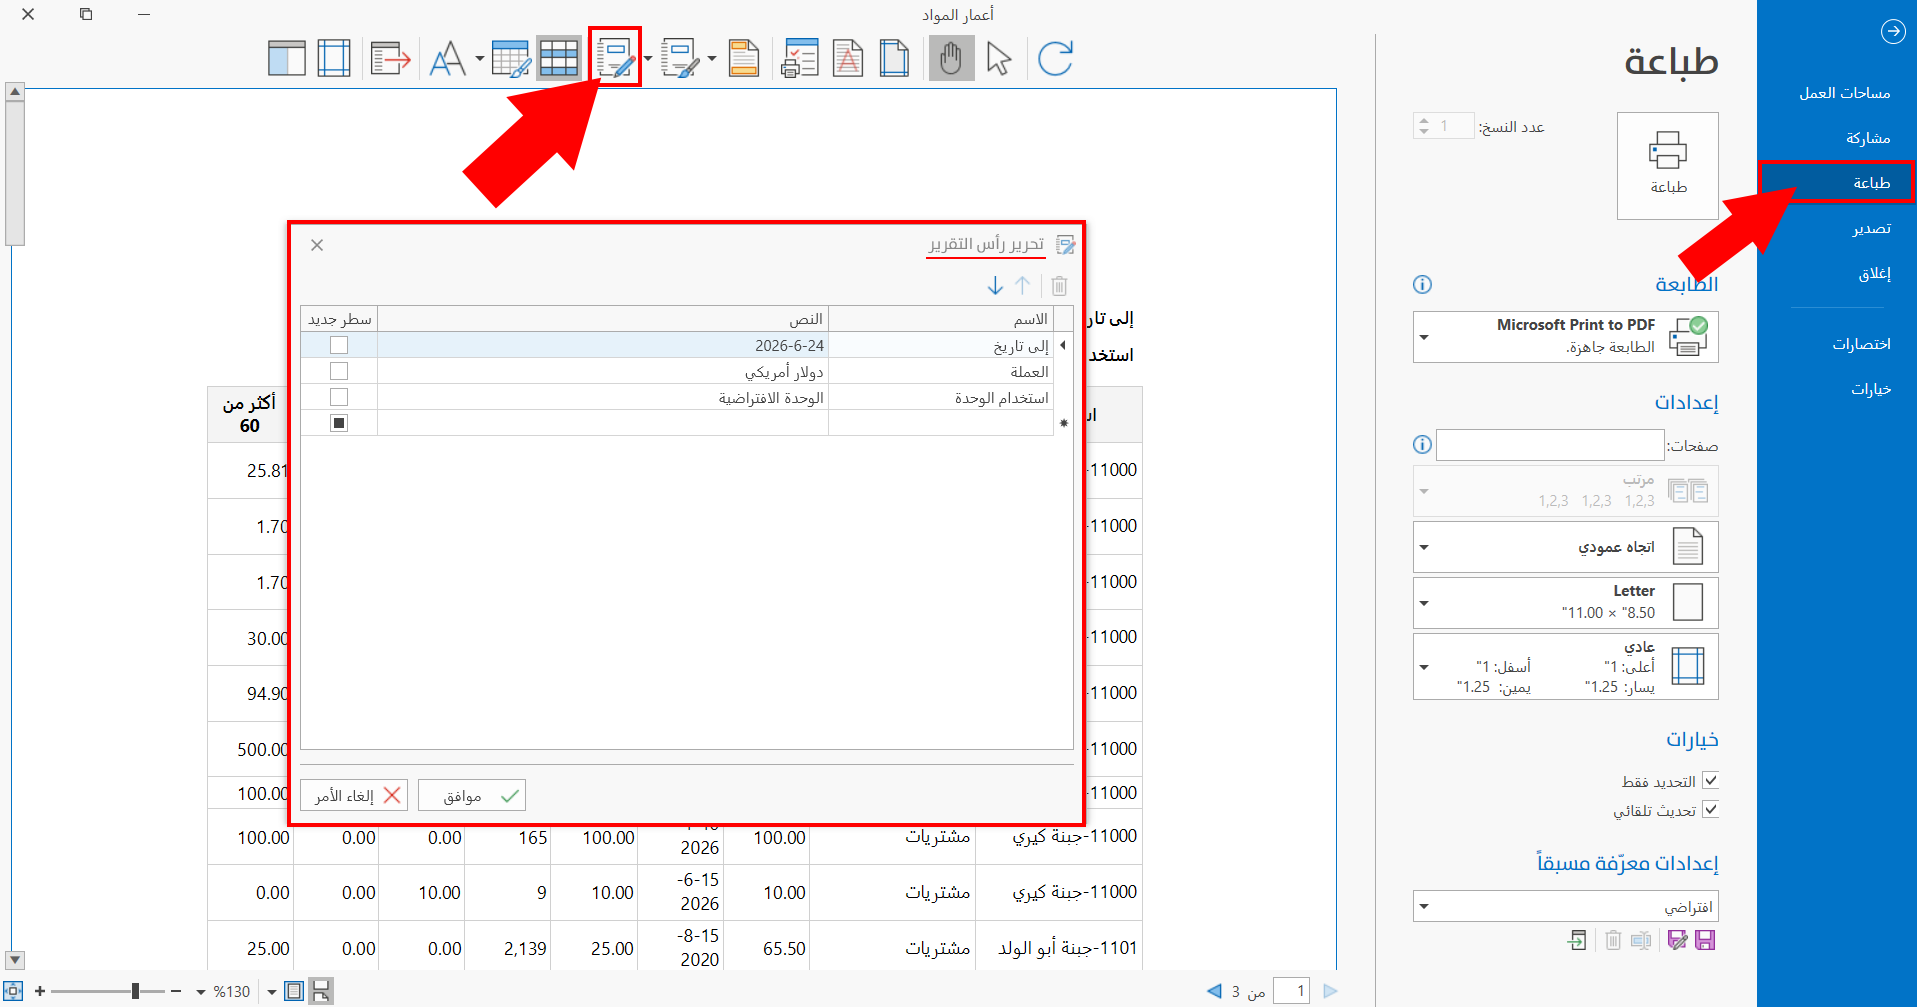Select the hand pan tool
Viewport: 1917px width, 1007px height.
coord(951,58)
